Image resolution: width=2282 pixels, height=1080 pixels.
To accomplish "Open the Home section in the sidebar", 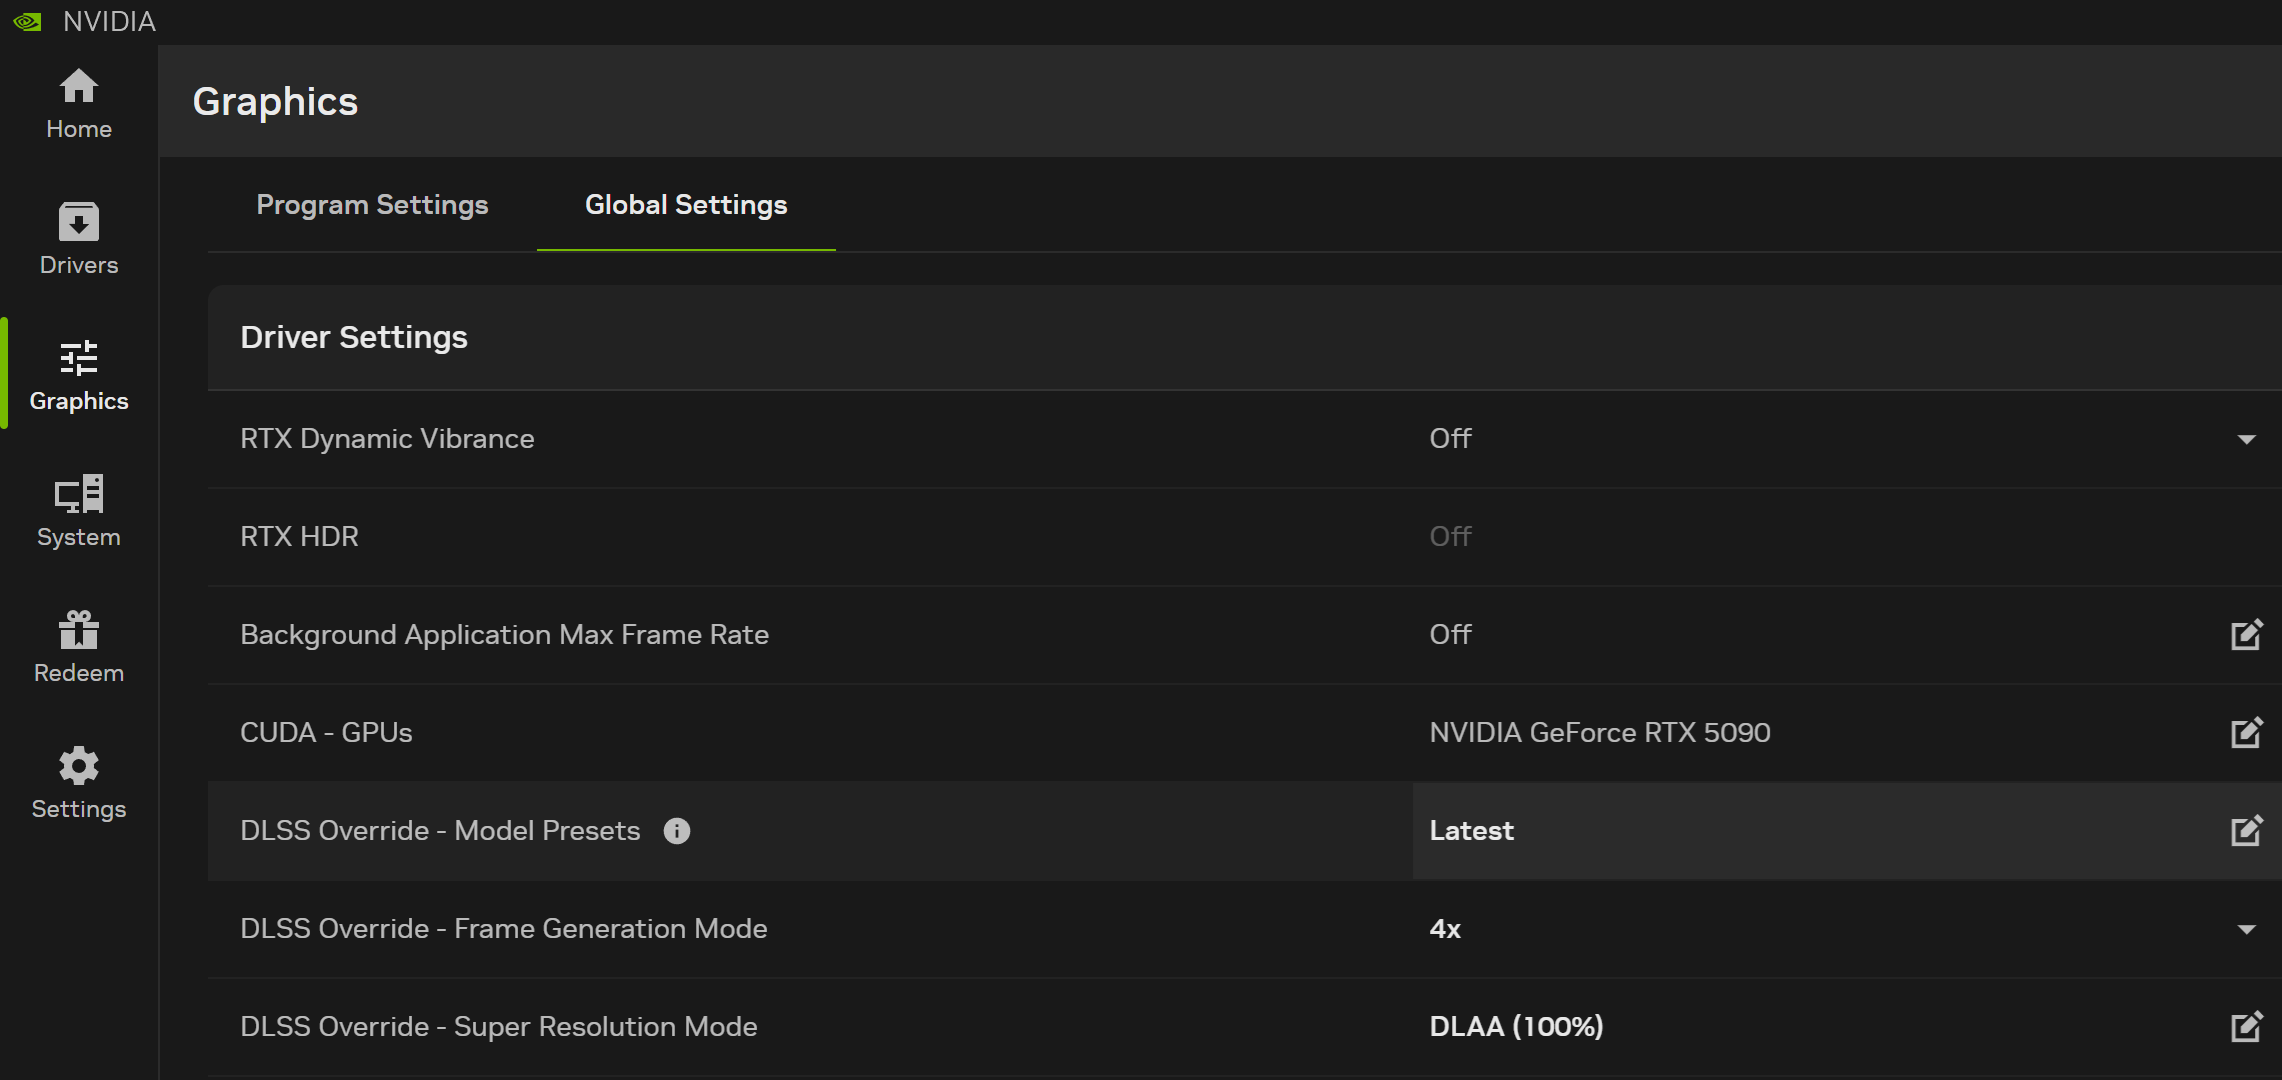I will point(78,103).
